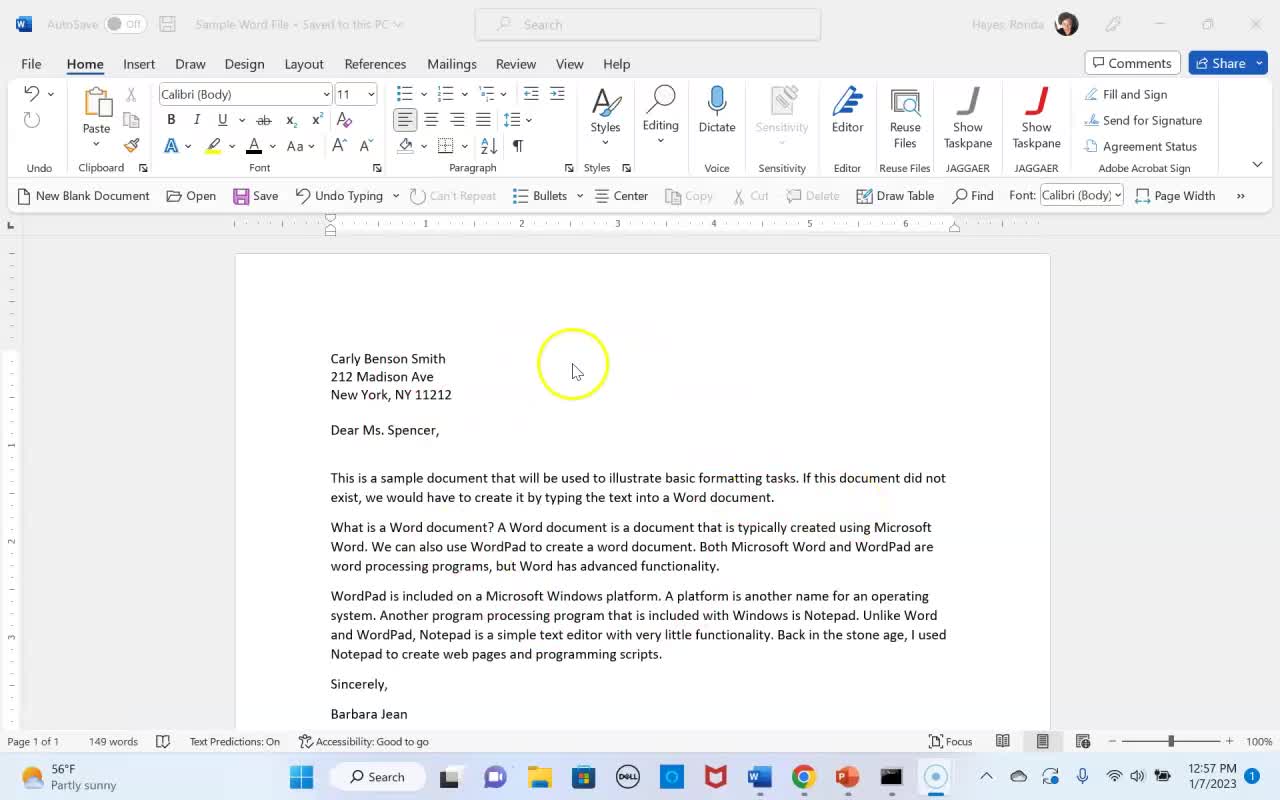Open Text Effects and Typography

tap(171, 146)
